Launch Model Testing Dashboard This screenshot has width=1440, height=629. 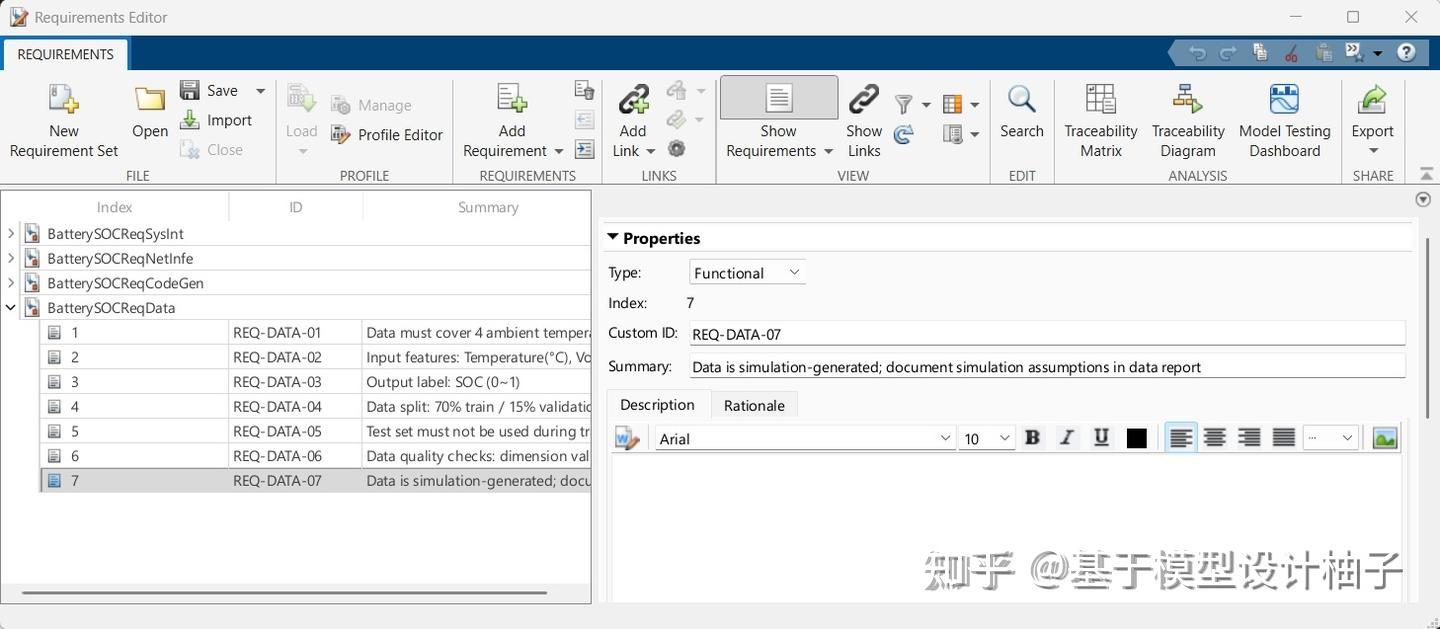coord(1284,120)
